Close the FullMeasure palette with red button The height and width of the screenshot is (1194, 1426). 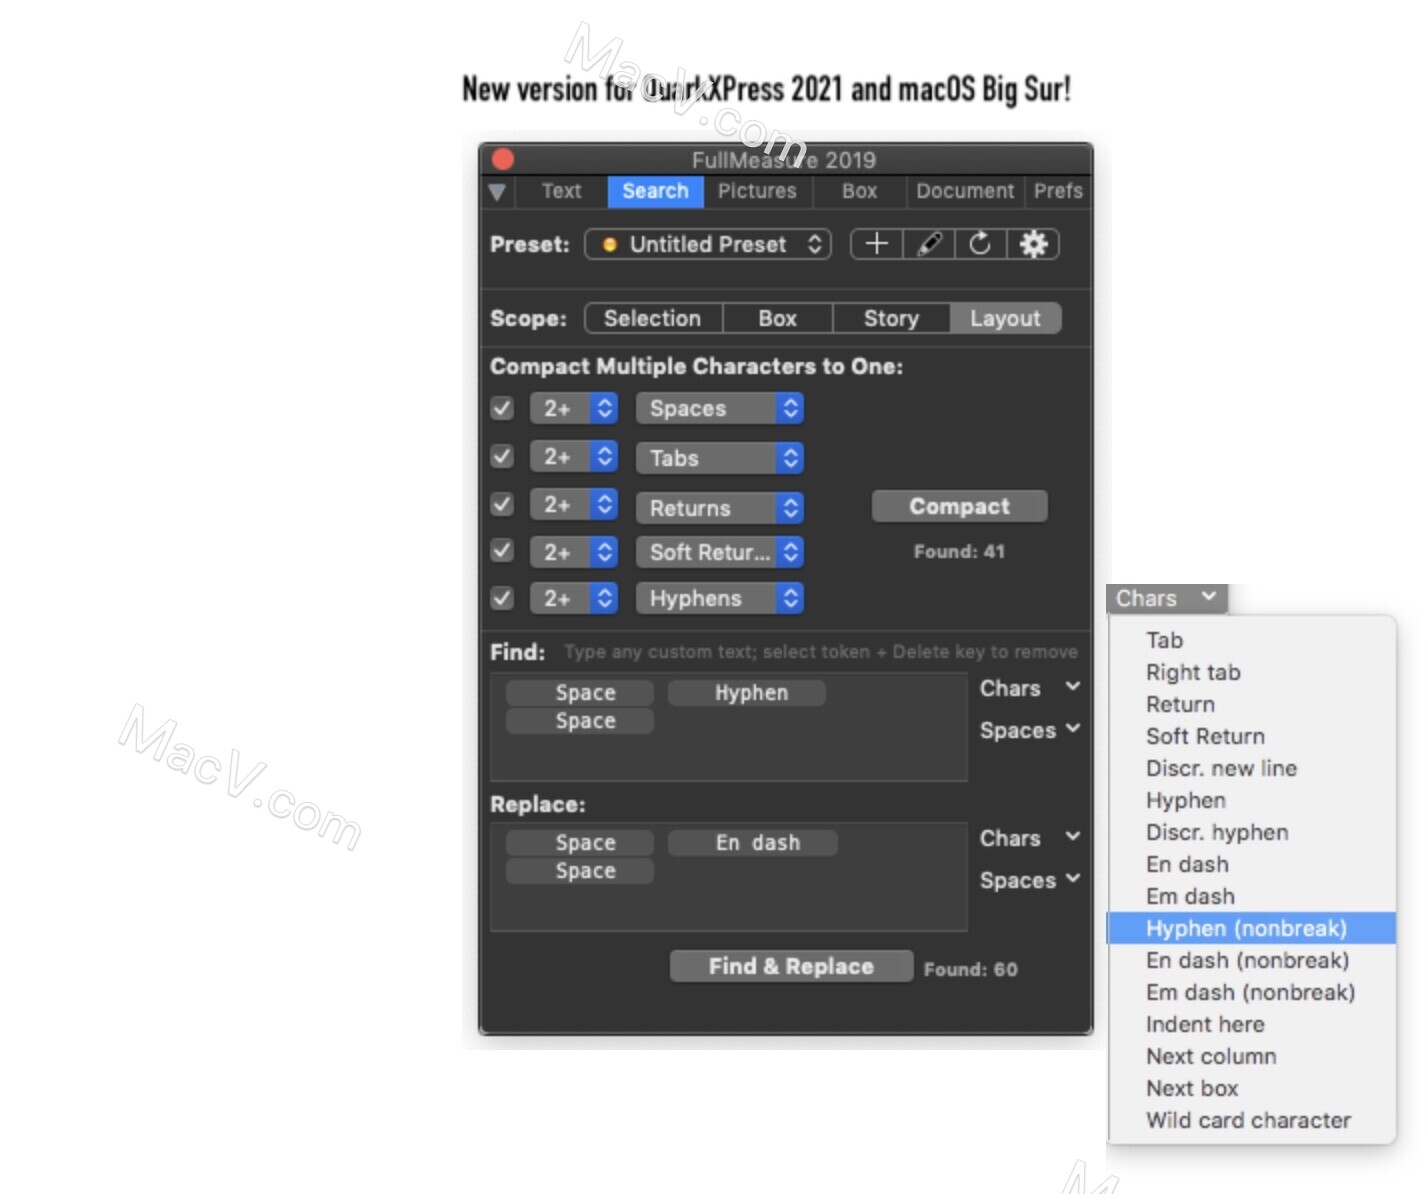pyautogui.click(x=503, y=159)
